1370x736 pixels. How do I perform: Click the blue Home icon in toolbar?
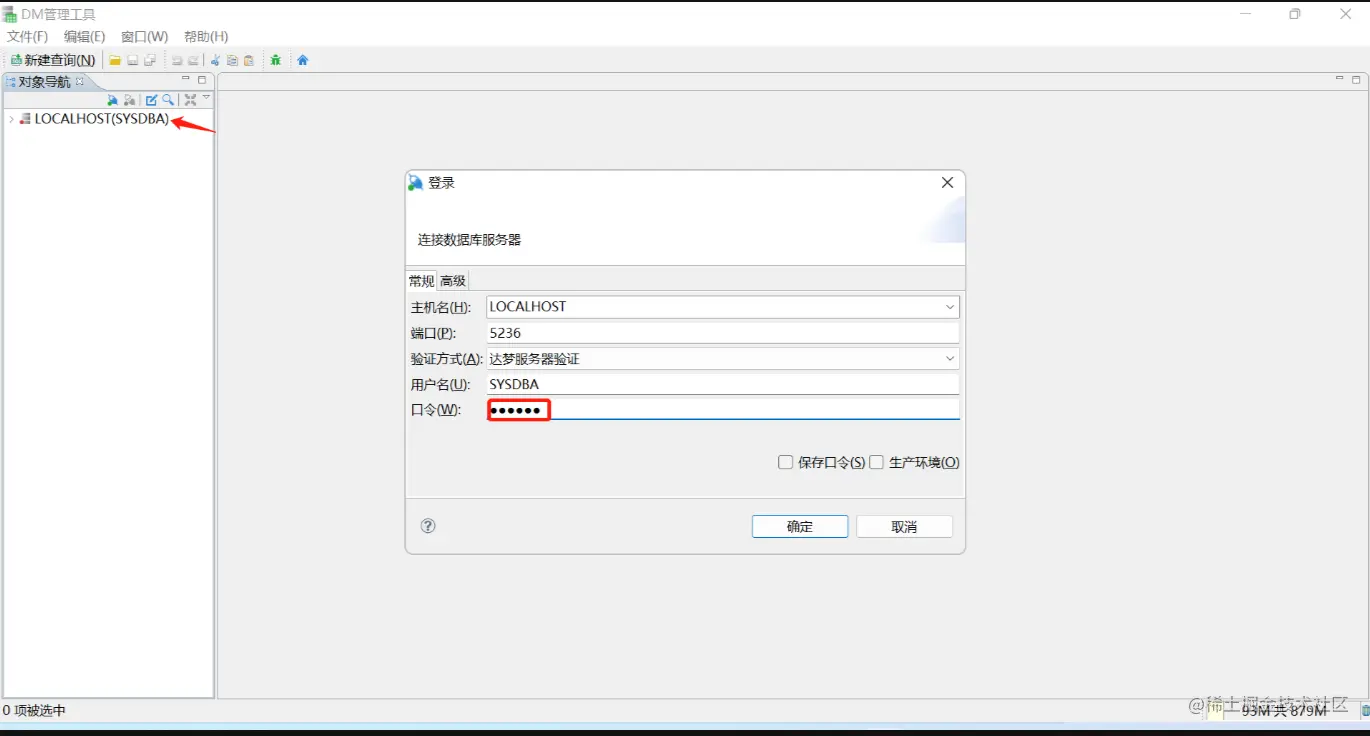point(303,60)
